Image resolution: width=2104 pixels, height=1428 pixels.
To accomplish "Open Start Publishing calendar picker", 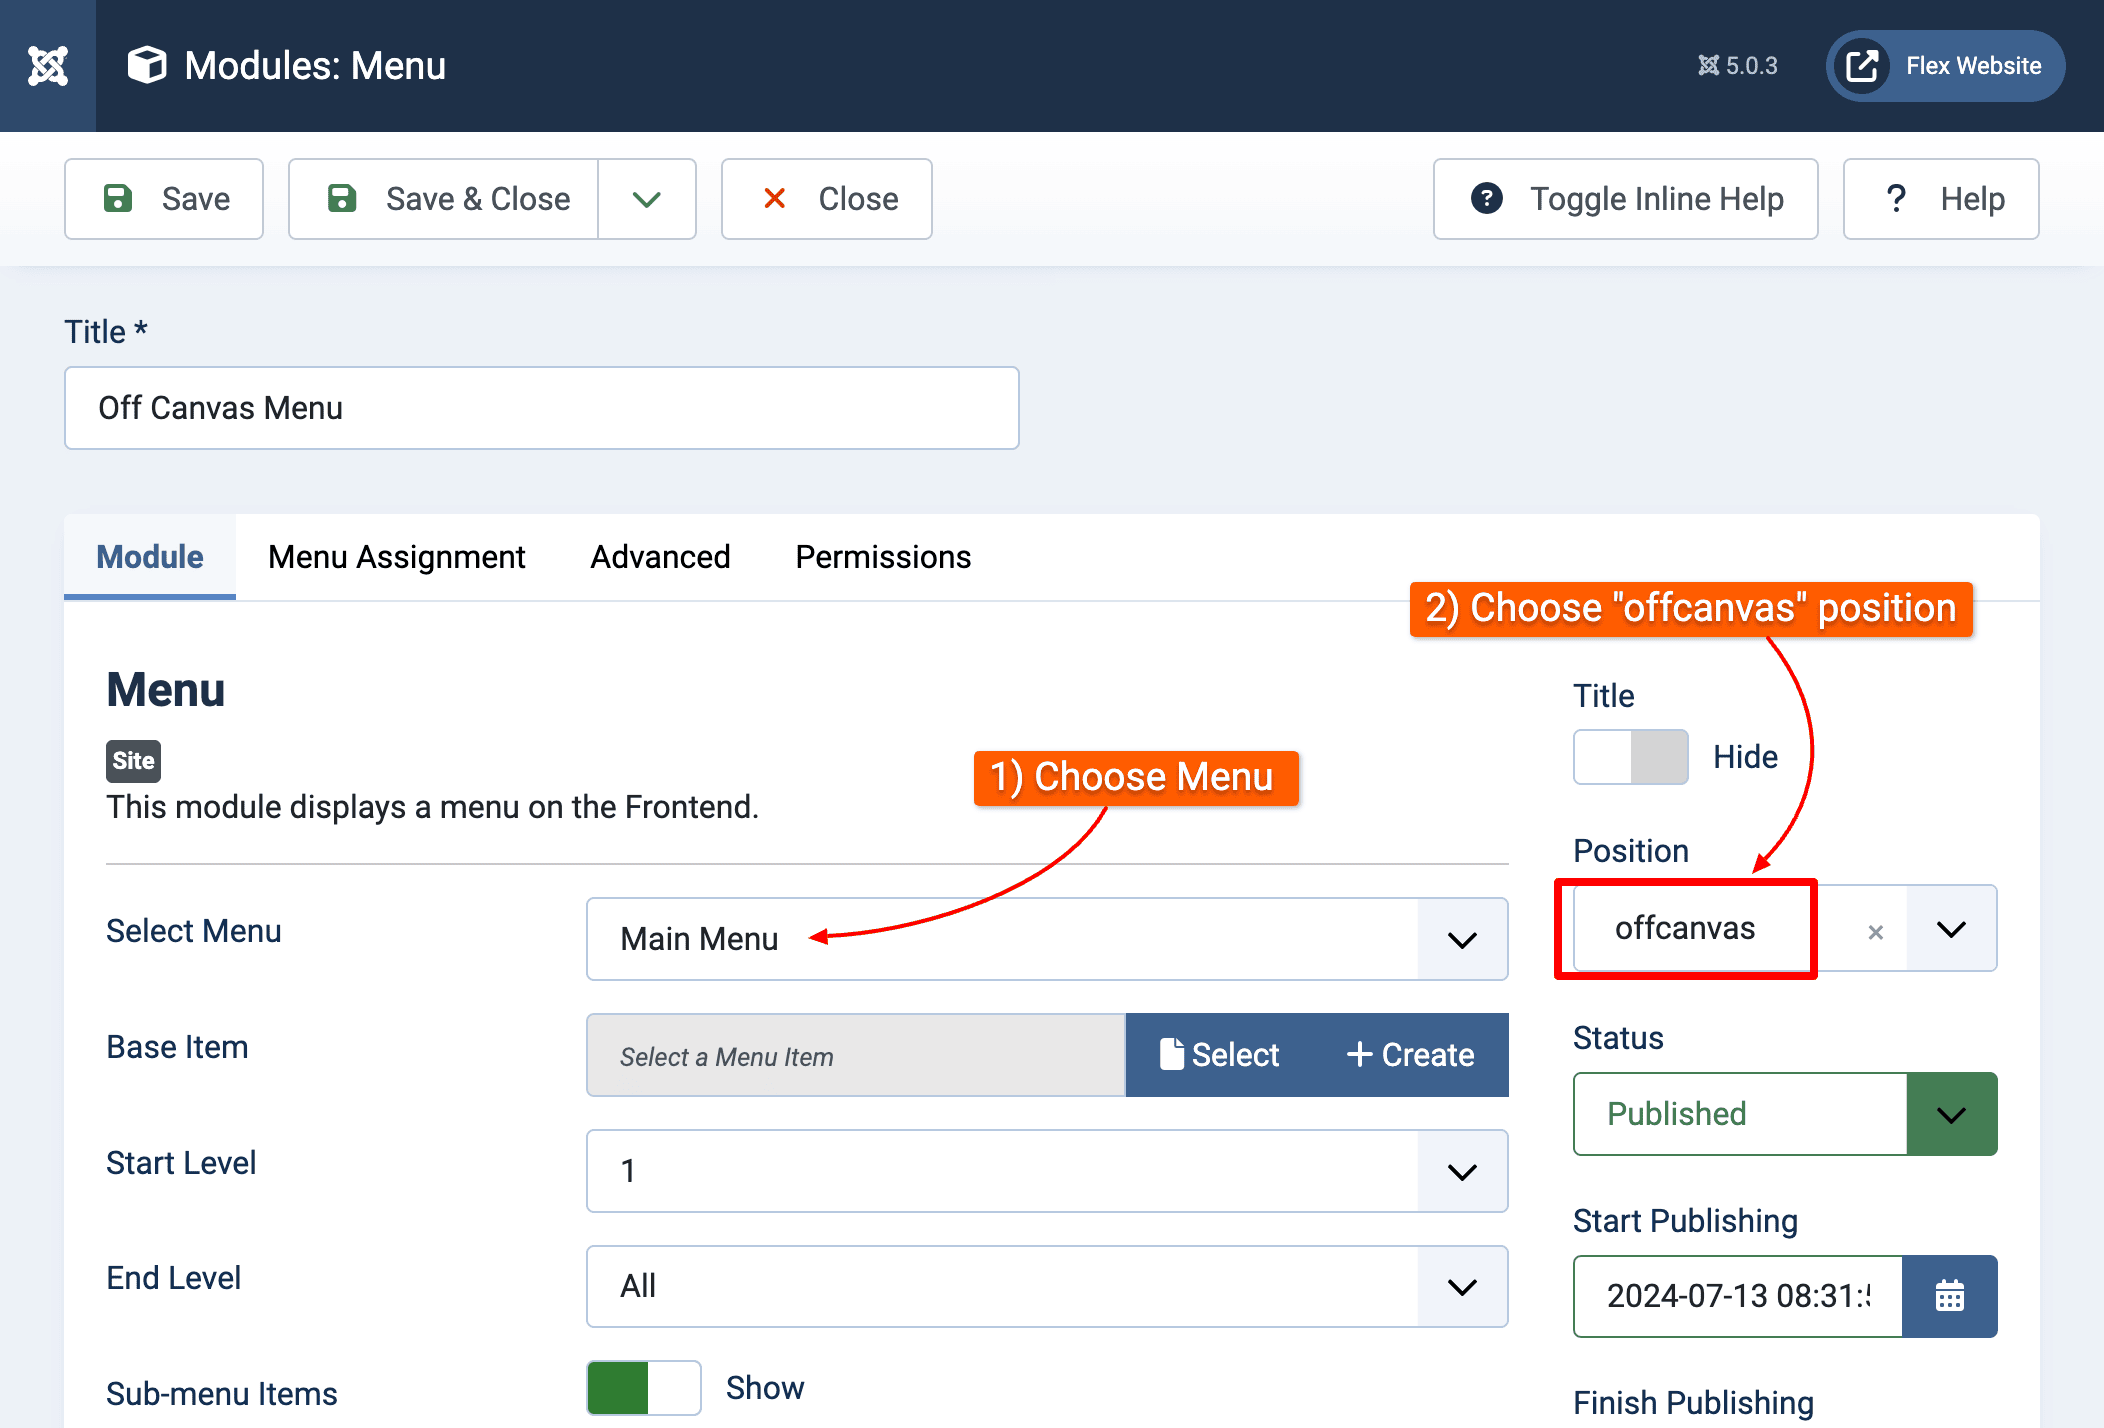I will tap(1949, 1296).
